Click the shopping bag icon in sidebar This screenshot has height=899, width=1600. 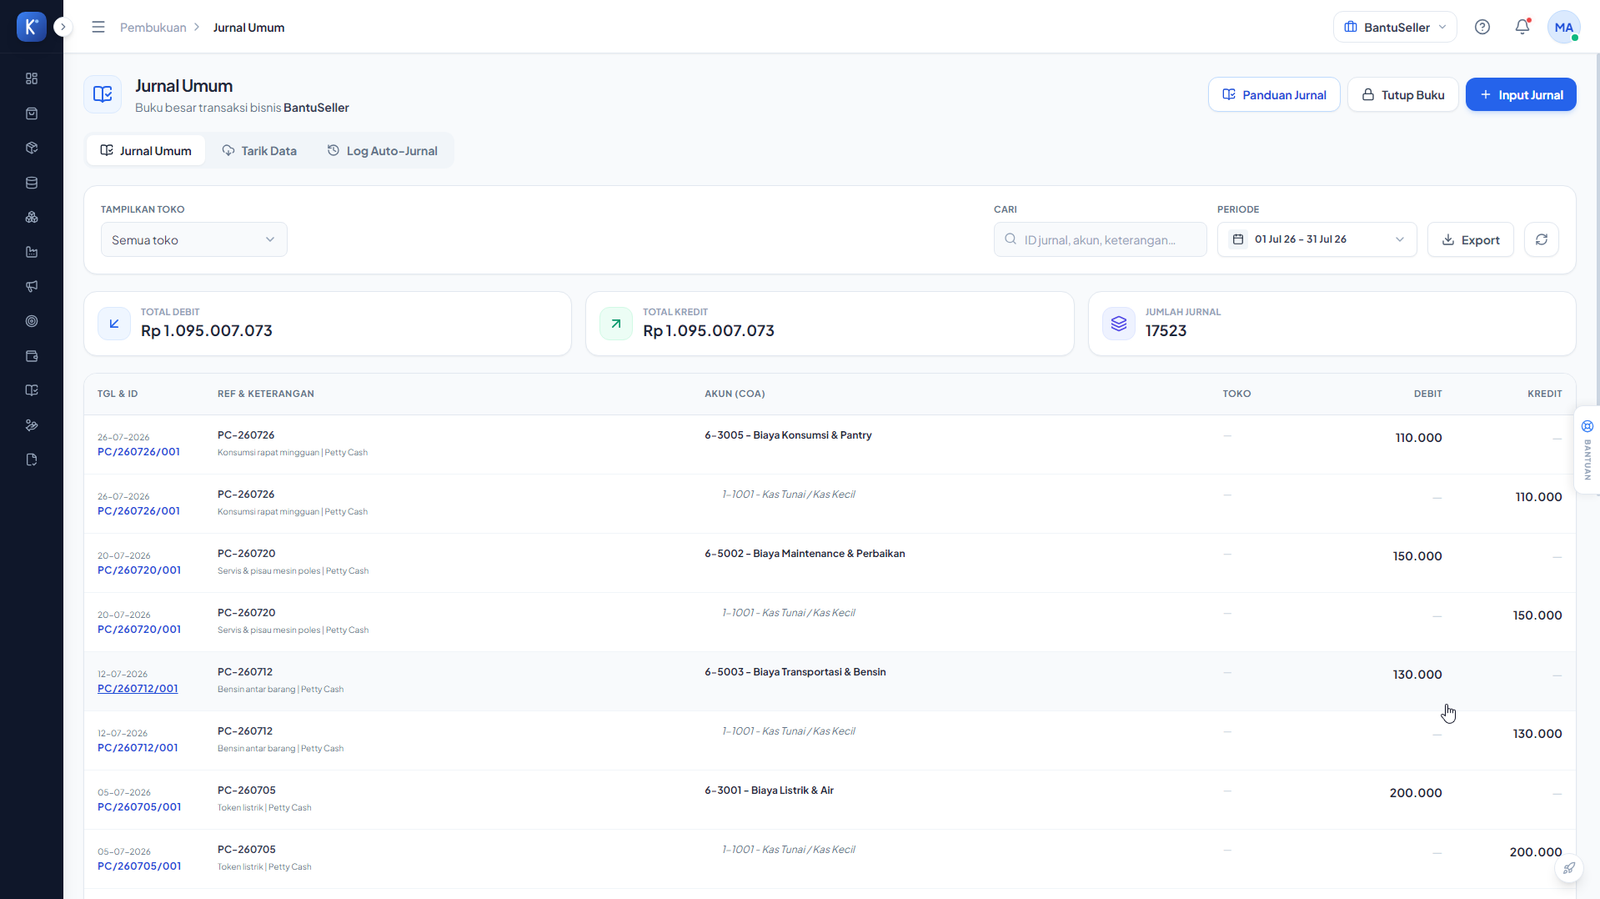tap(31, 113)
